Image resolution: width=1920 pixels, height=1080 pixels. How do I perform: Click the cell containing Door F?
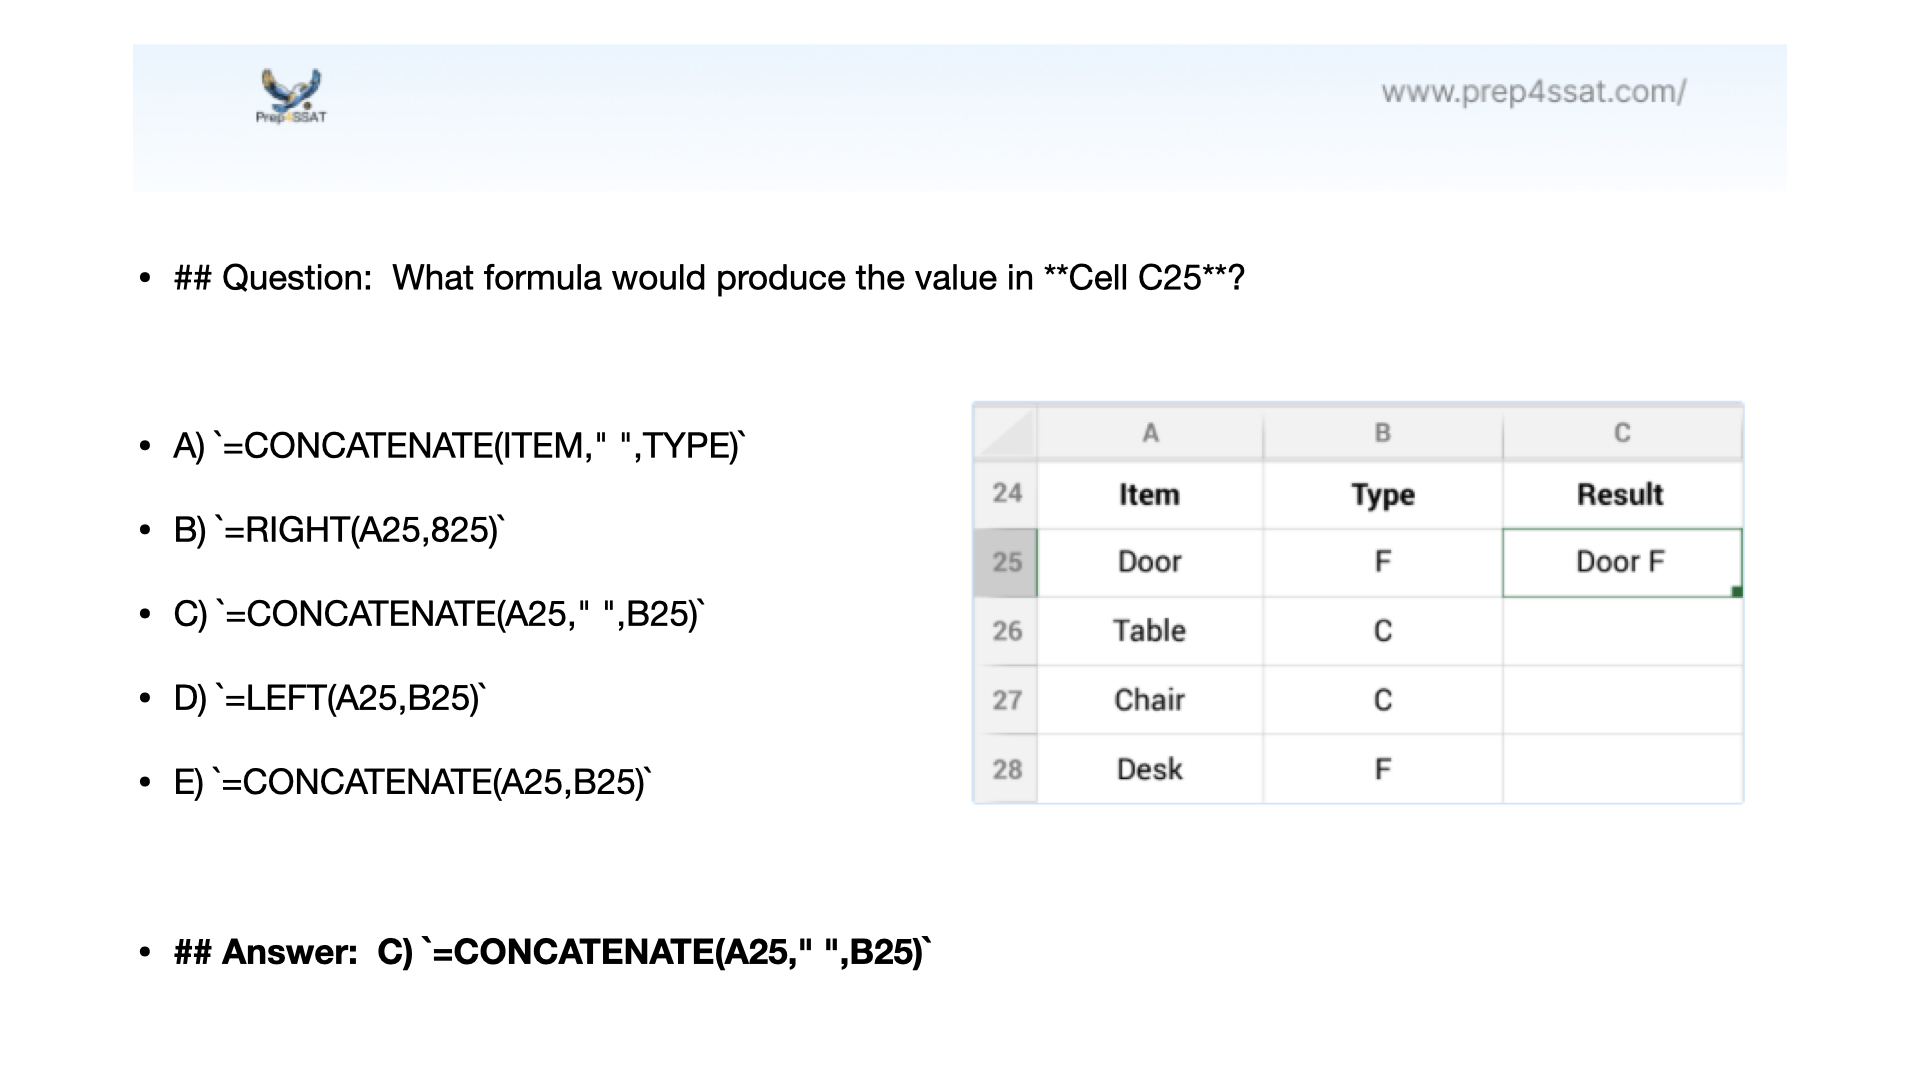pos(1620,562)
